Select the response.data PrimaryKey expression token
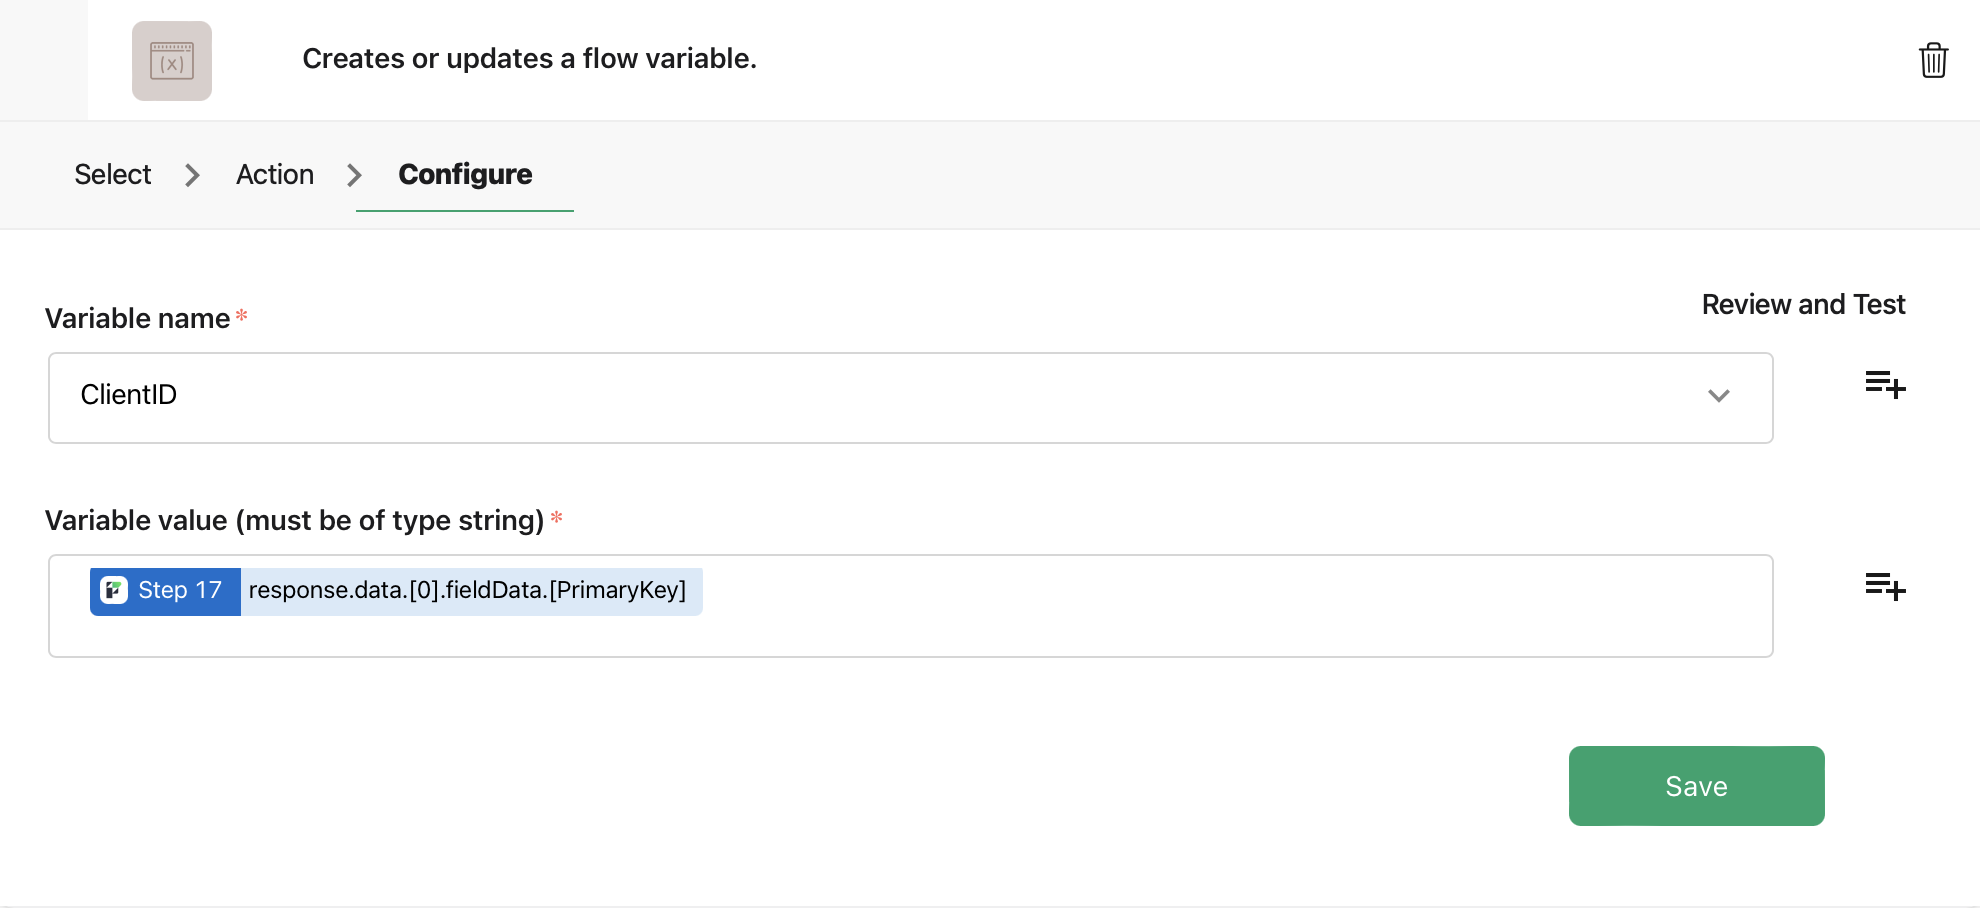Screen dimensions: 1980x908 pyautogui.click(x=469, y=590)
